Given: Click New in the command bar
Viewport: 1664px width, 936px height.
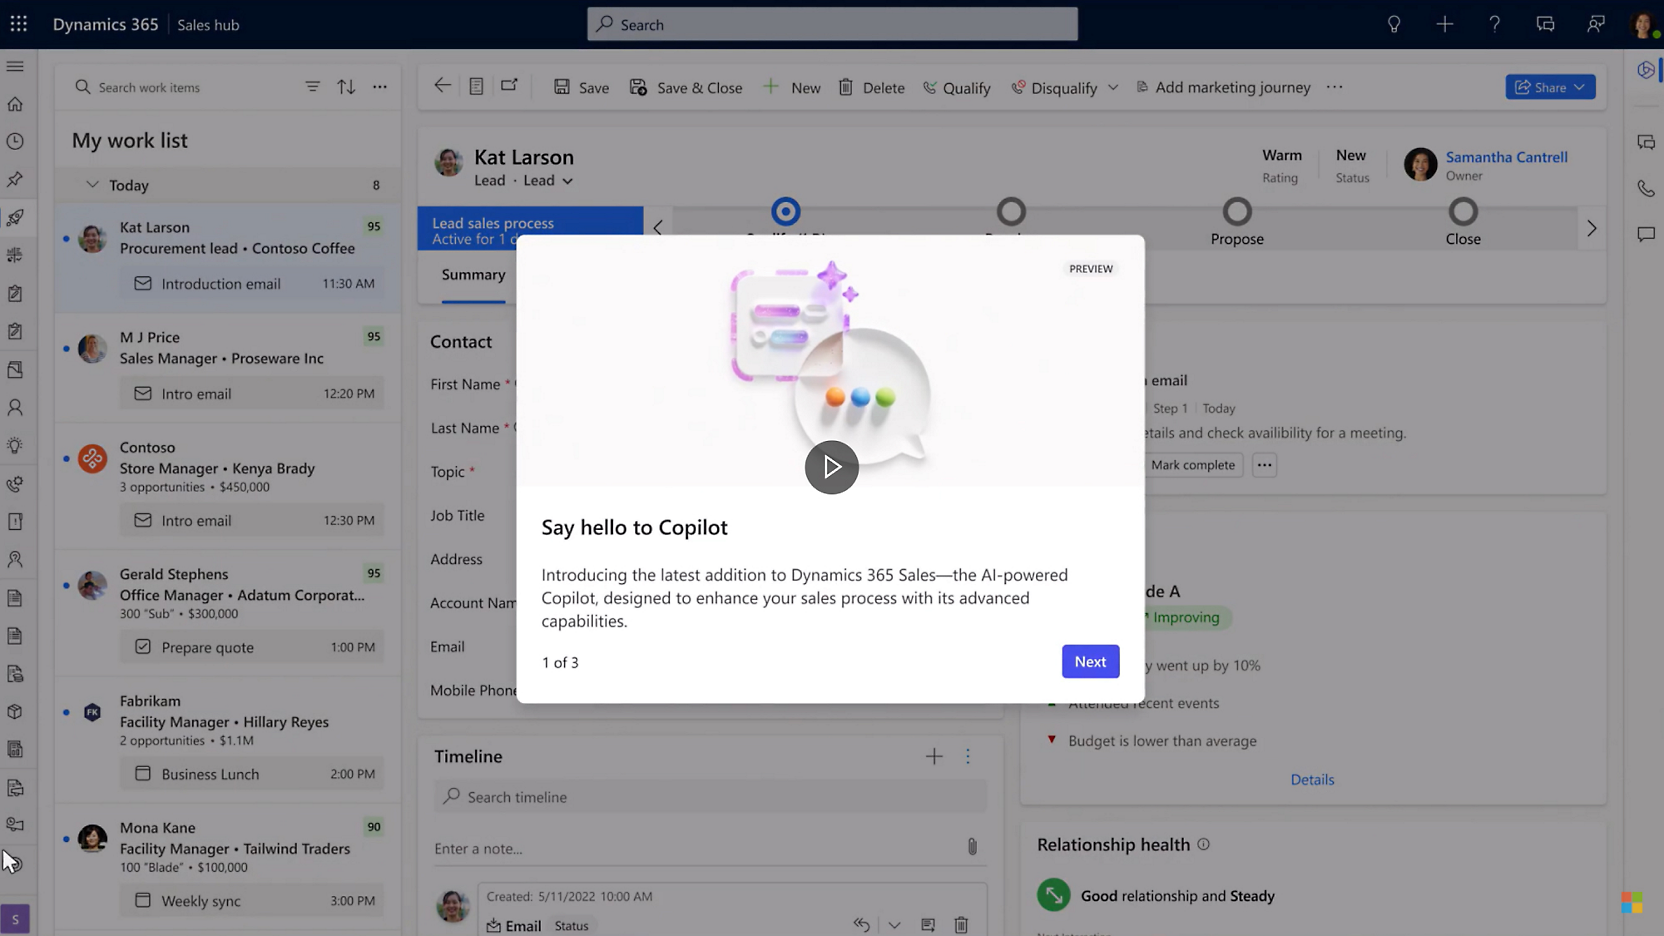Looking at the screenshot, I should click(x=792, y=87).
